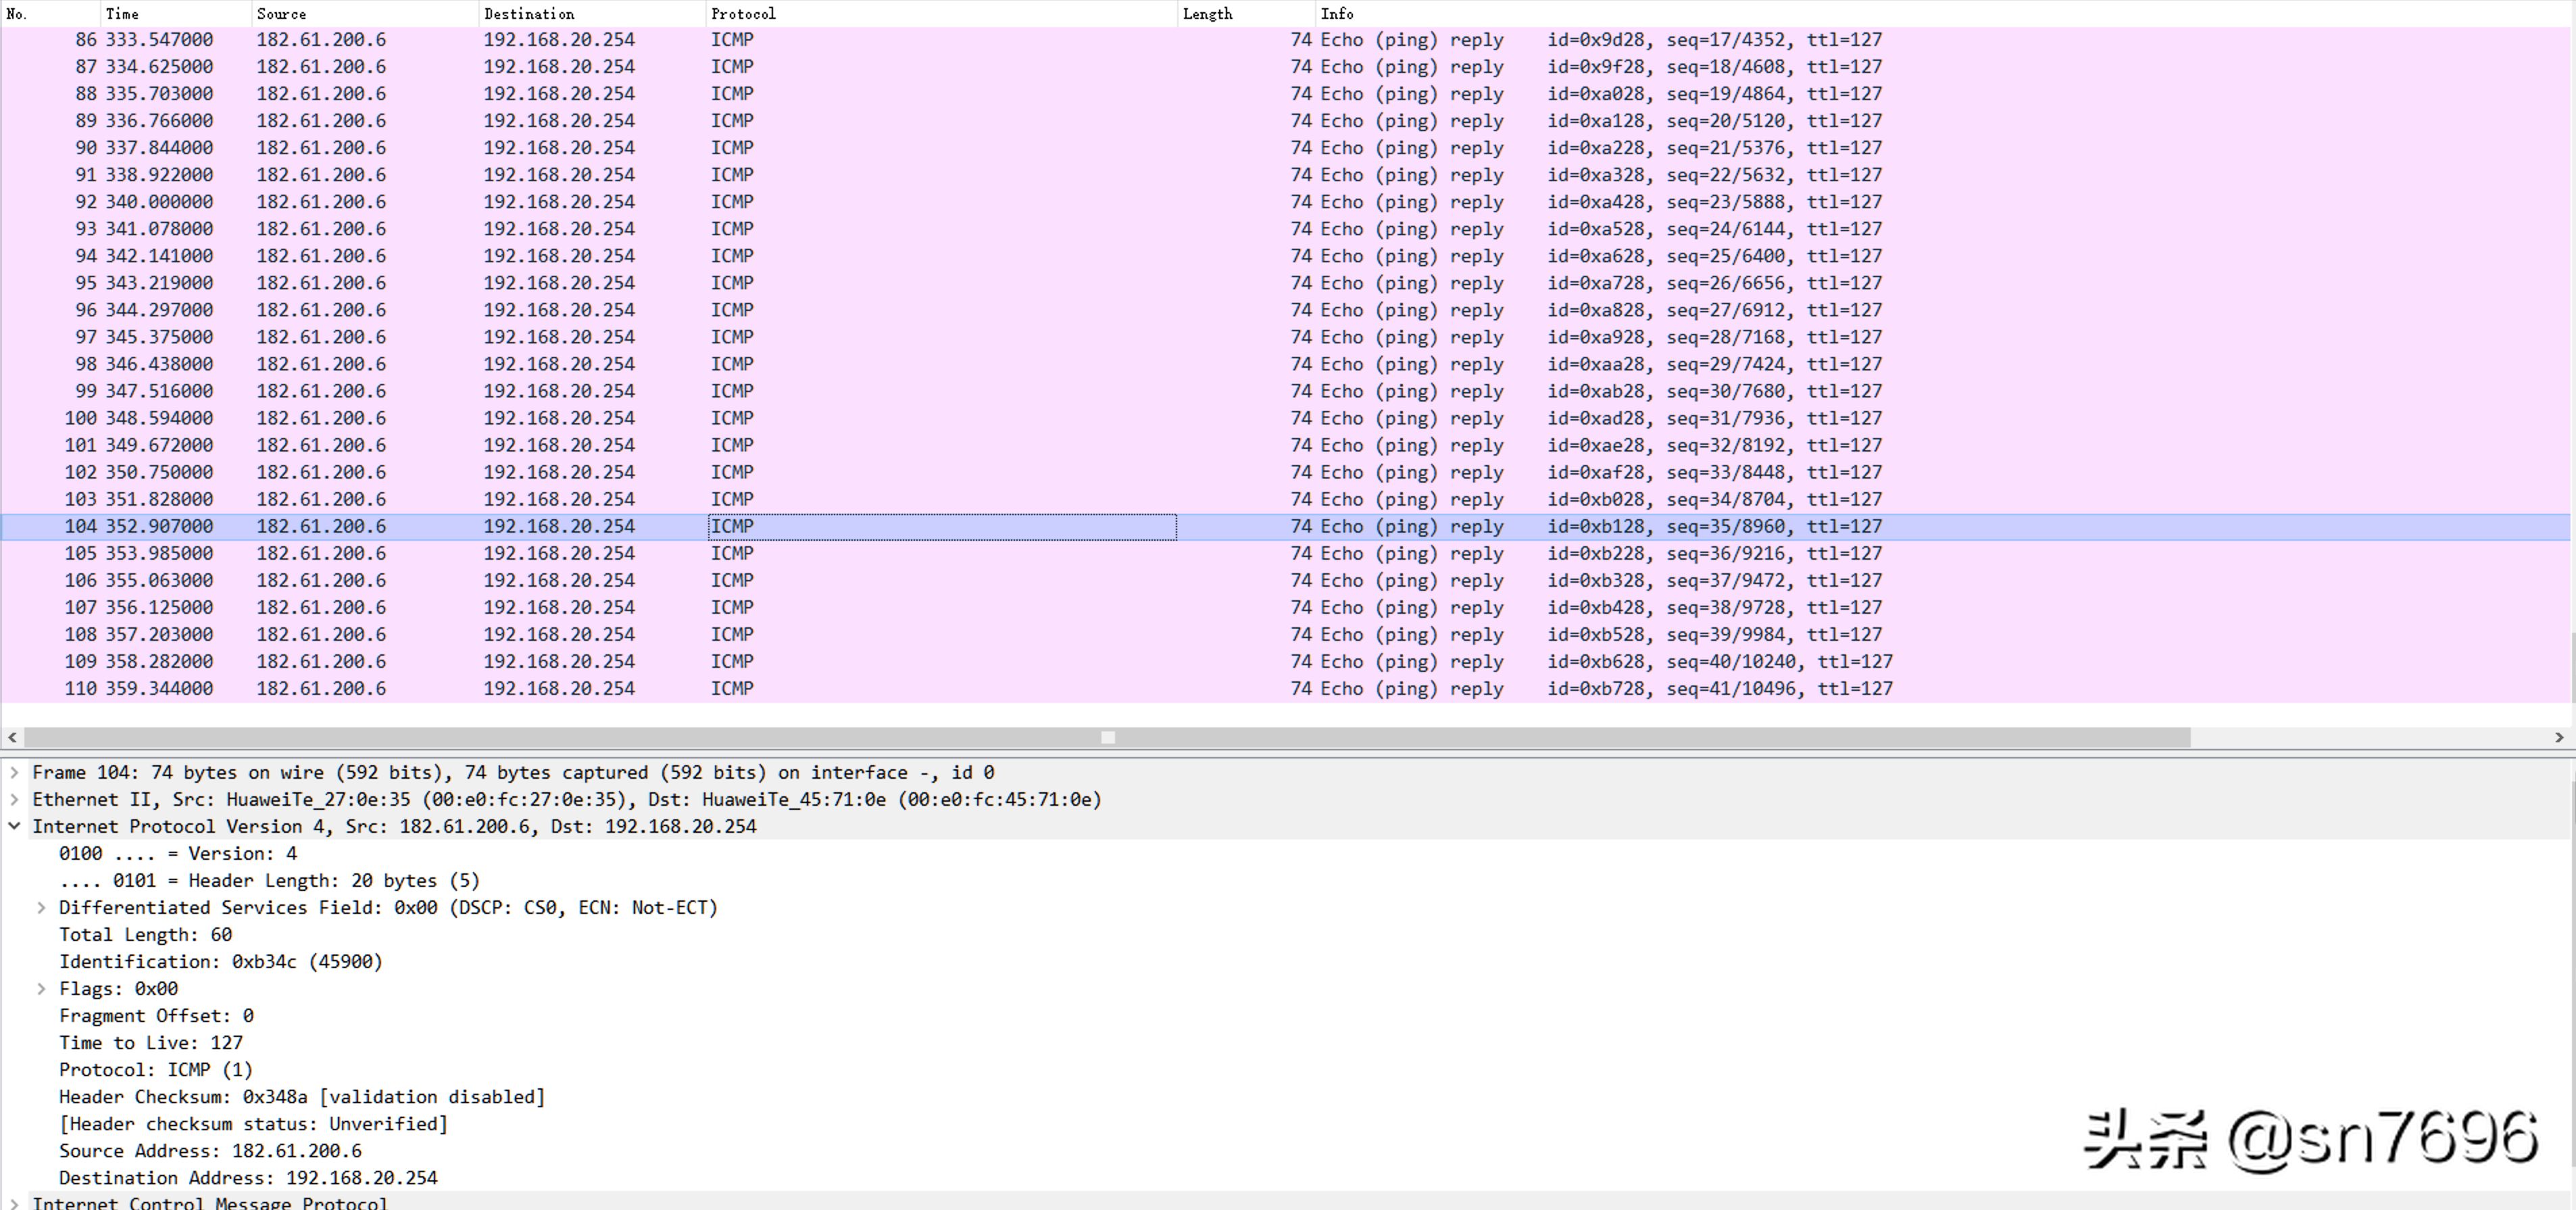Select packet number 105 row
The width and height of the screenshot is (2576, 1210).
point(1286,553)
